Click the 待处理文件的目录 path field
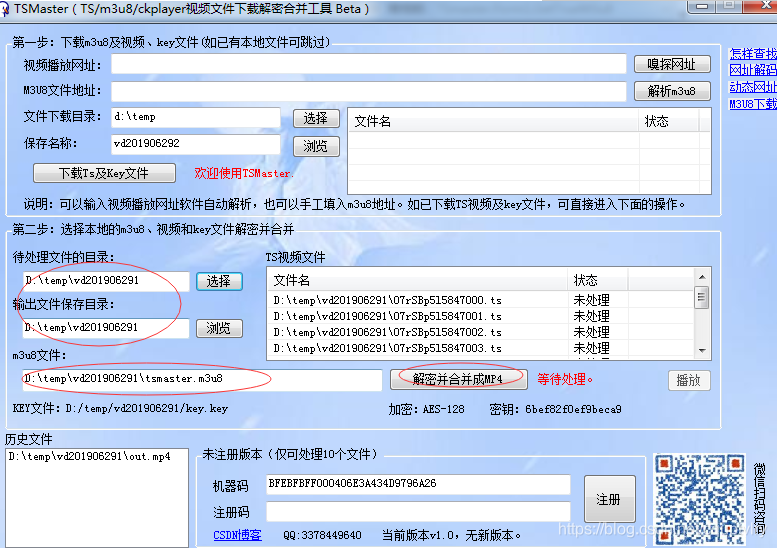The width and height of the screenshot is (777, 548). coord(106,281)
